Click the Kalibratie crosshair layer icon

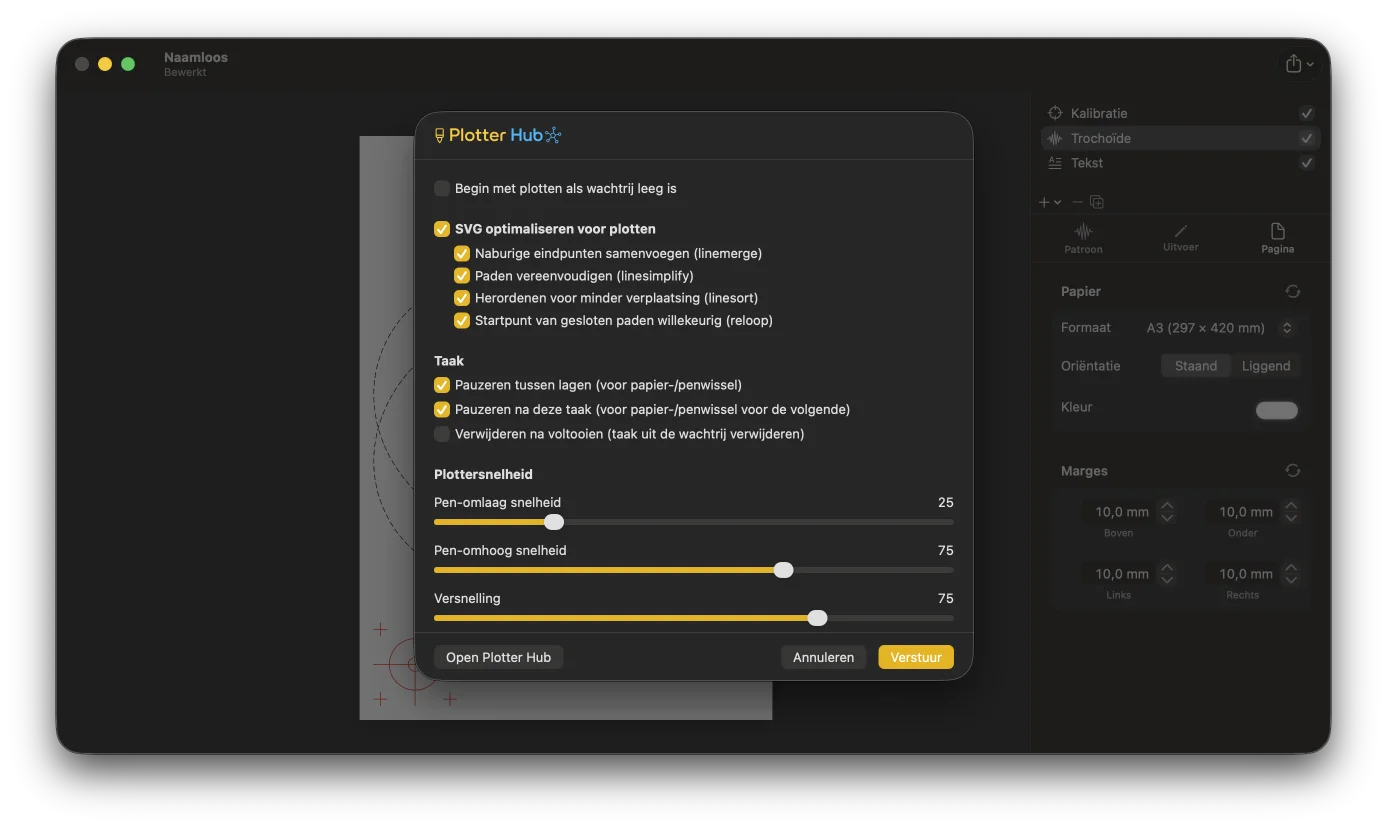(x=1054, y=113)
